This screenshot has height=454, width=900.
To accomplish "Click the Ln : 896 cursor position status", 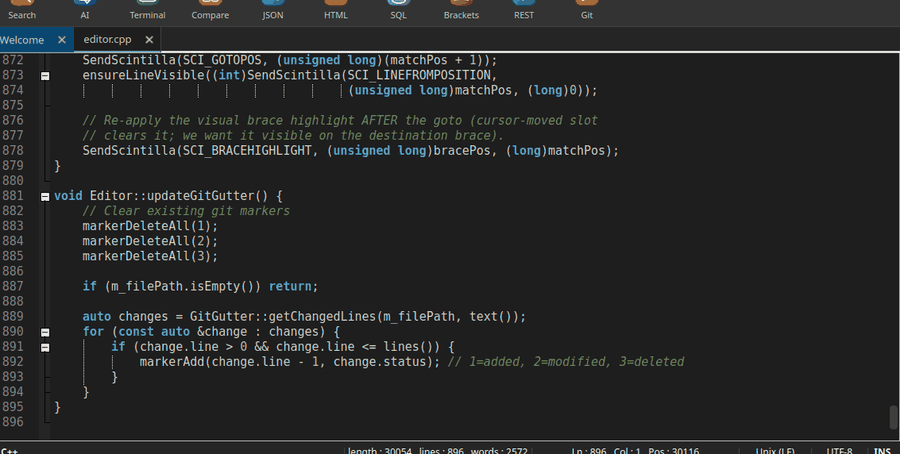I will pos(635,451).
